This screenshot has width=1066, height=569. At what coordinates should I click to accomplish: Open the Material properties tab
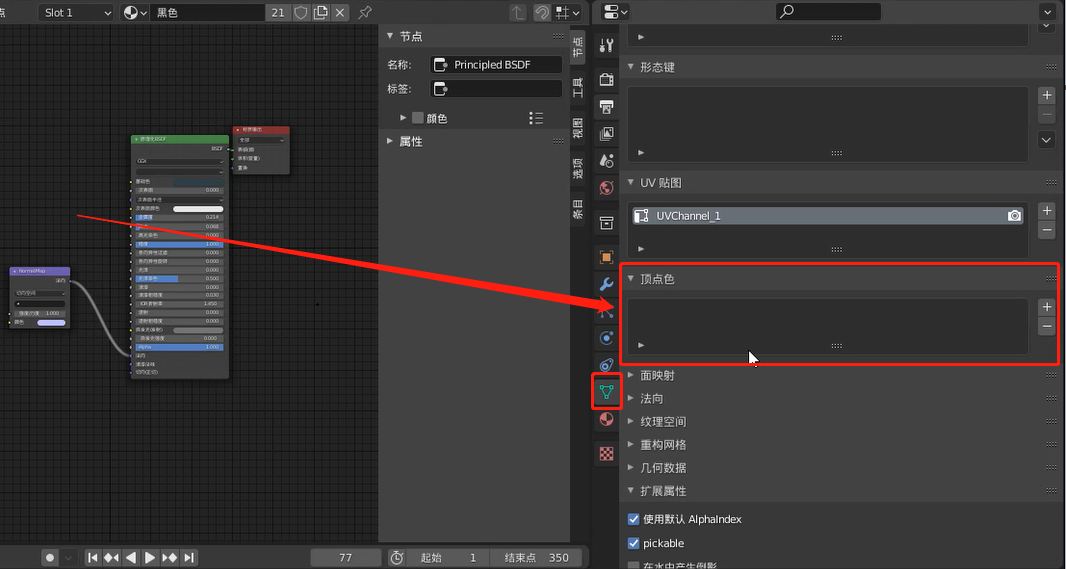click(606, 419)
